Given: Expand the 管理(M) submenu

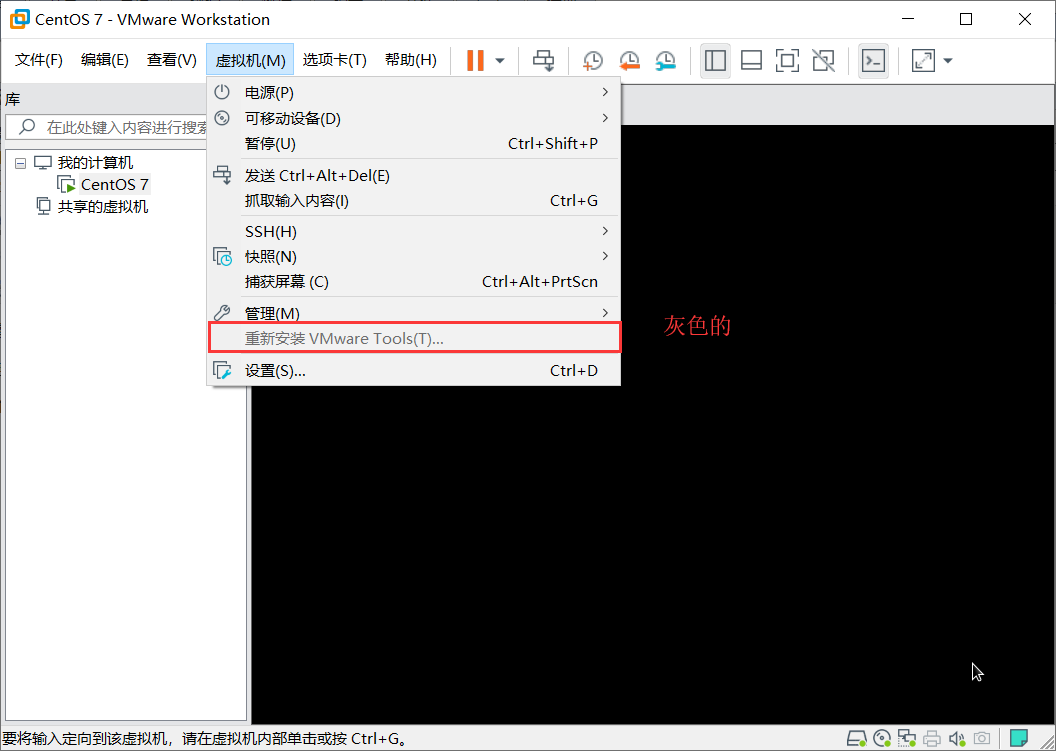Looking at the screenshot, I should 414,313.
